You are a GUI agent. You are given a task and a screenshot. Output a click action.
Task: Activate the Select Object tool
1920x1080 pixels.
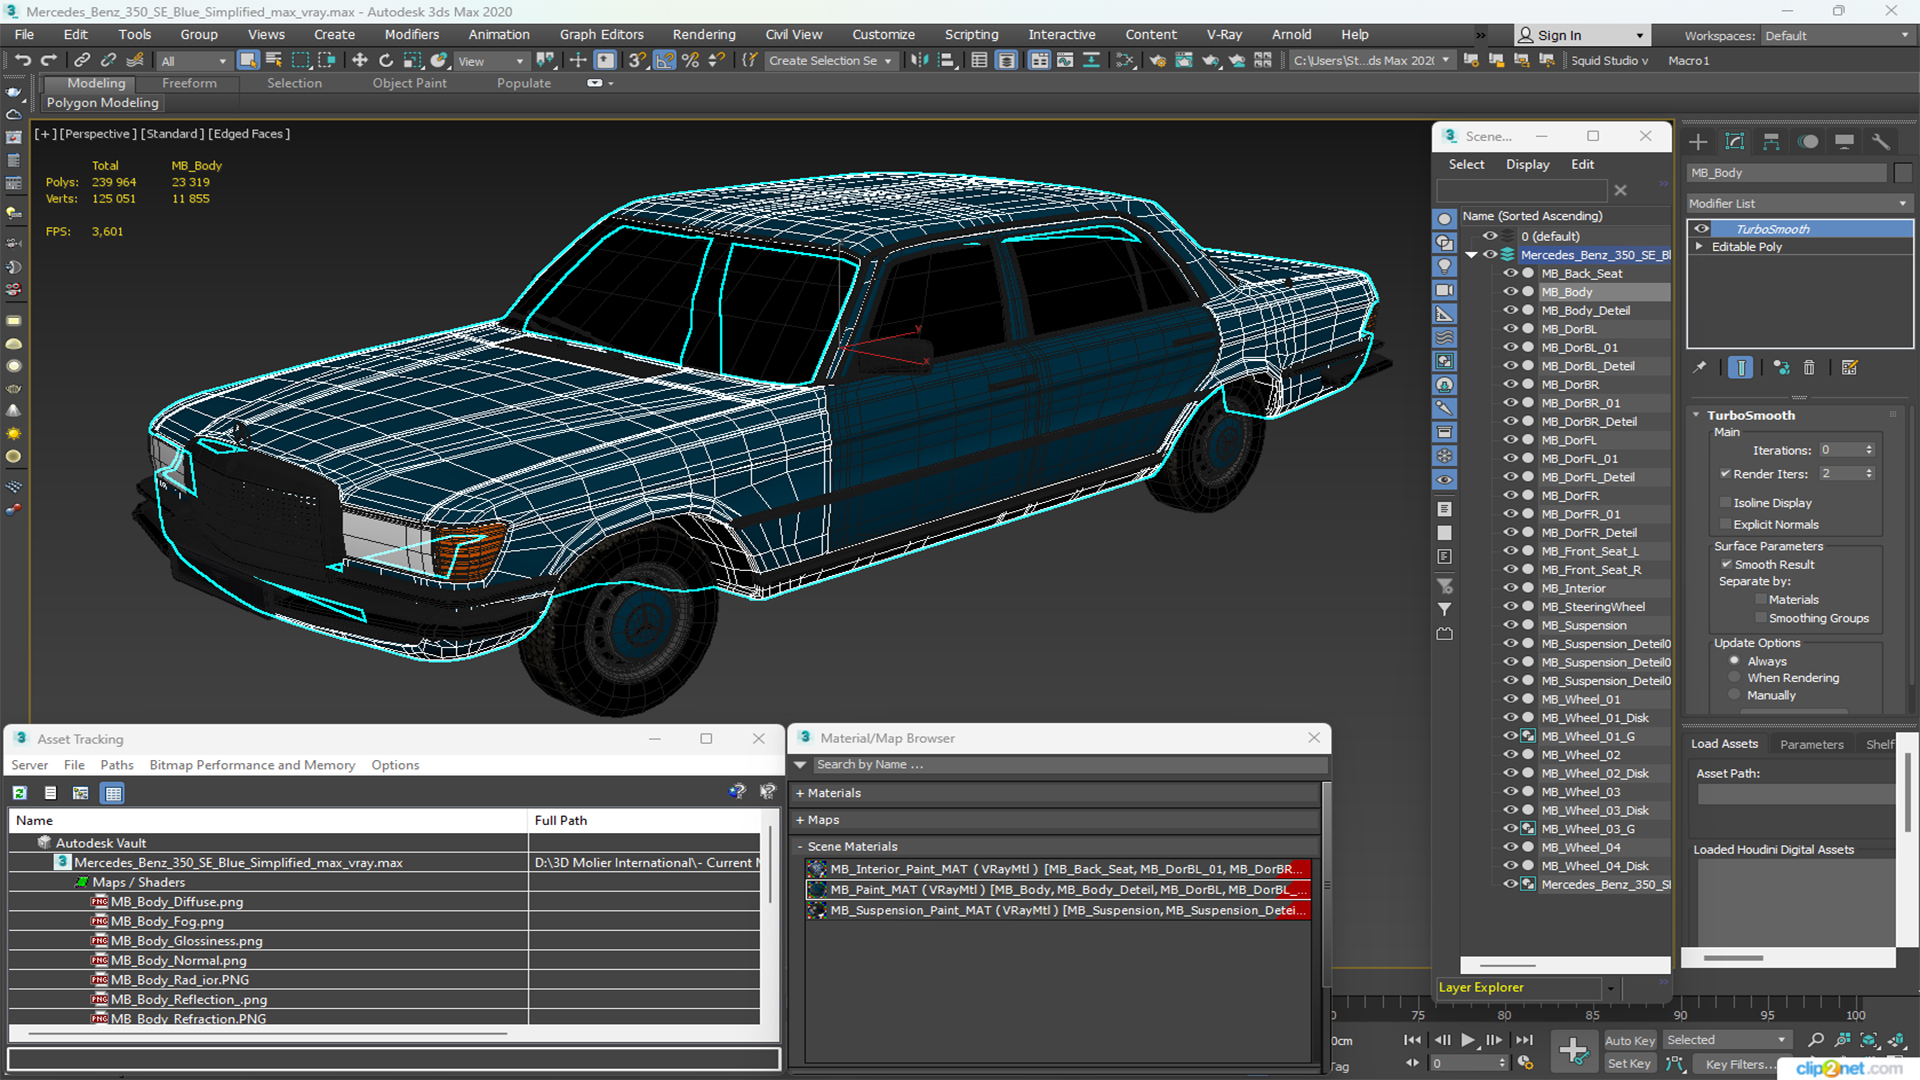click(x=248, y=61)
